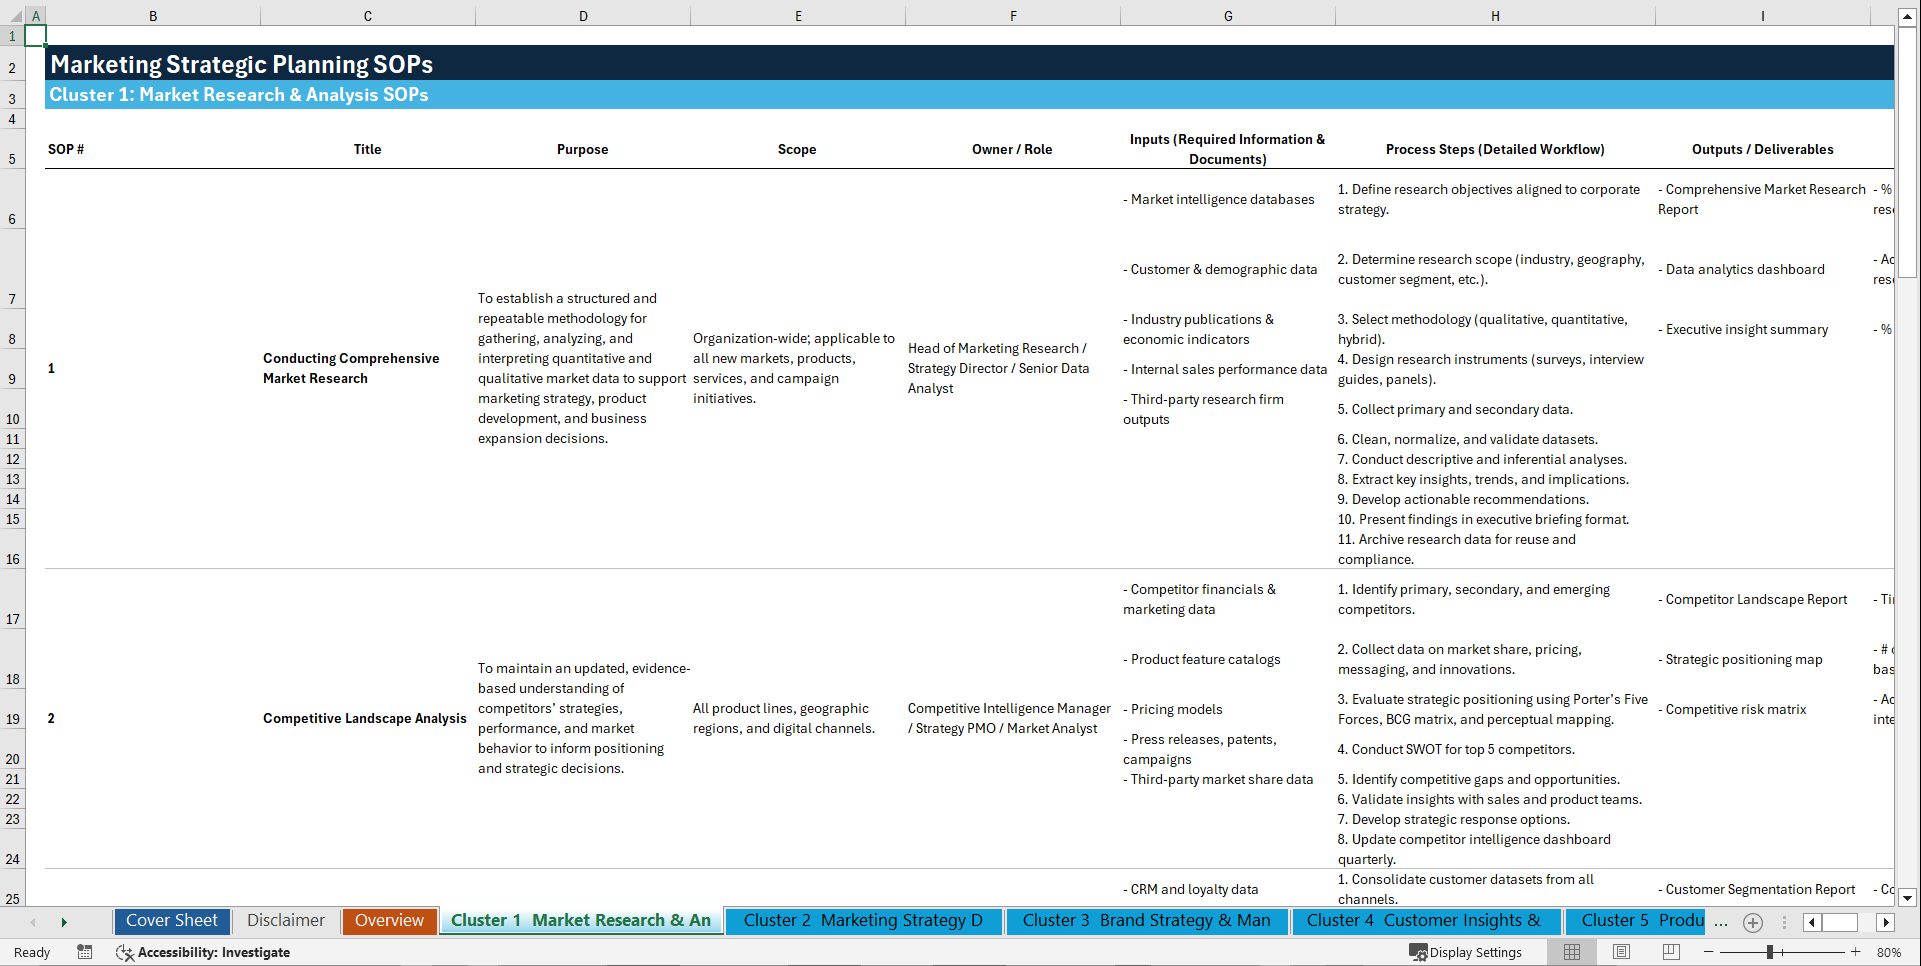Click the next-sheet navigation arrow
Image resolution: width=1921 pixels, height=966 pixels.
(x=64, y=922)
